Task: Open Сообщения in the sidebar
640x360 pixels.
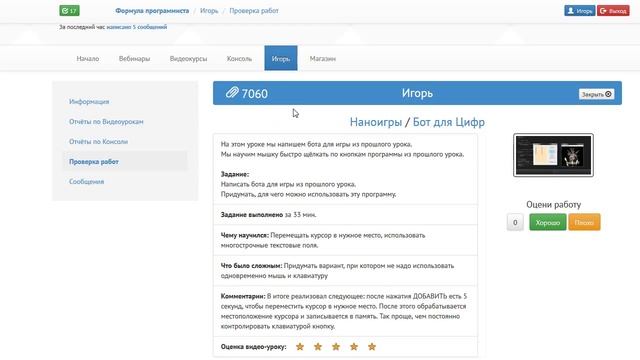Action: 87,182
